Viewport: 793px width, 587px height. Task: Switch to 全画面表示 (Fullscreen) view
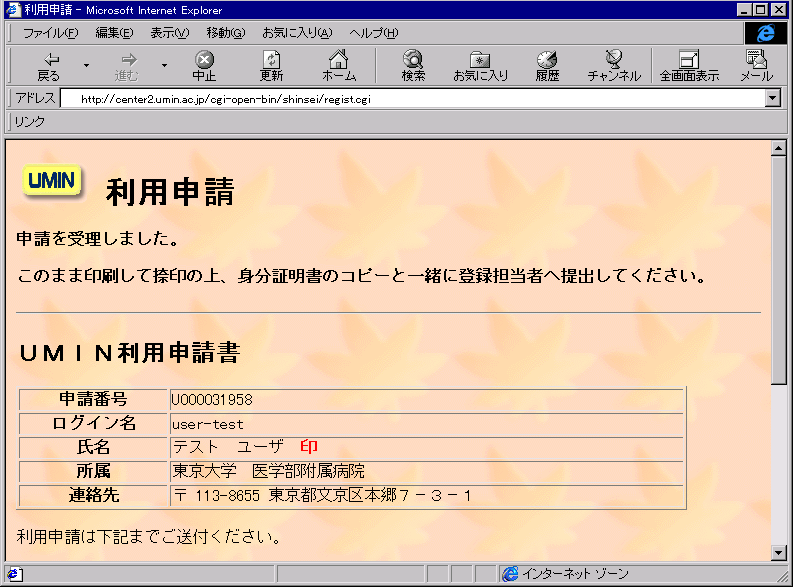pos(689,66)
